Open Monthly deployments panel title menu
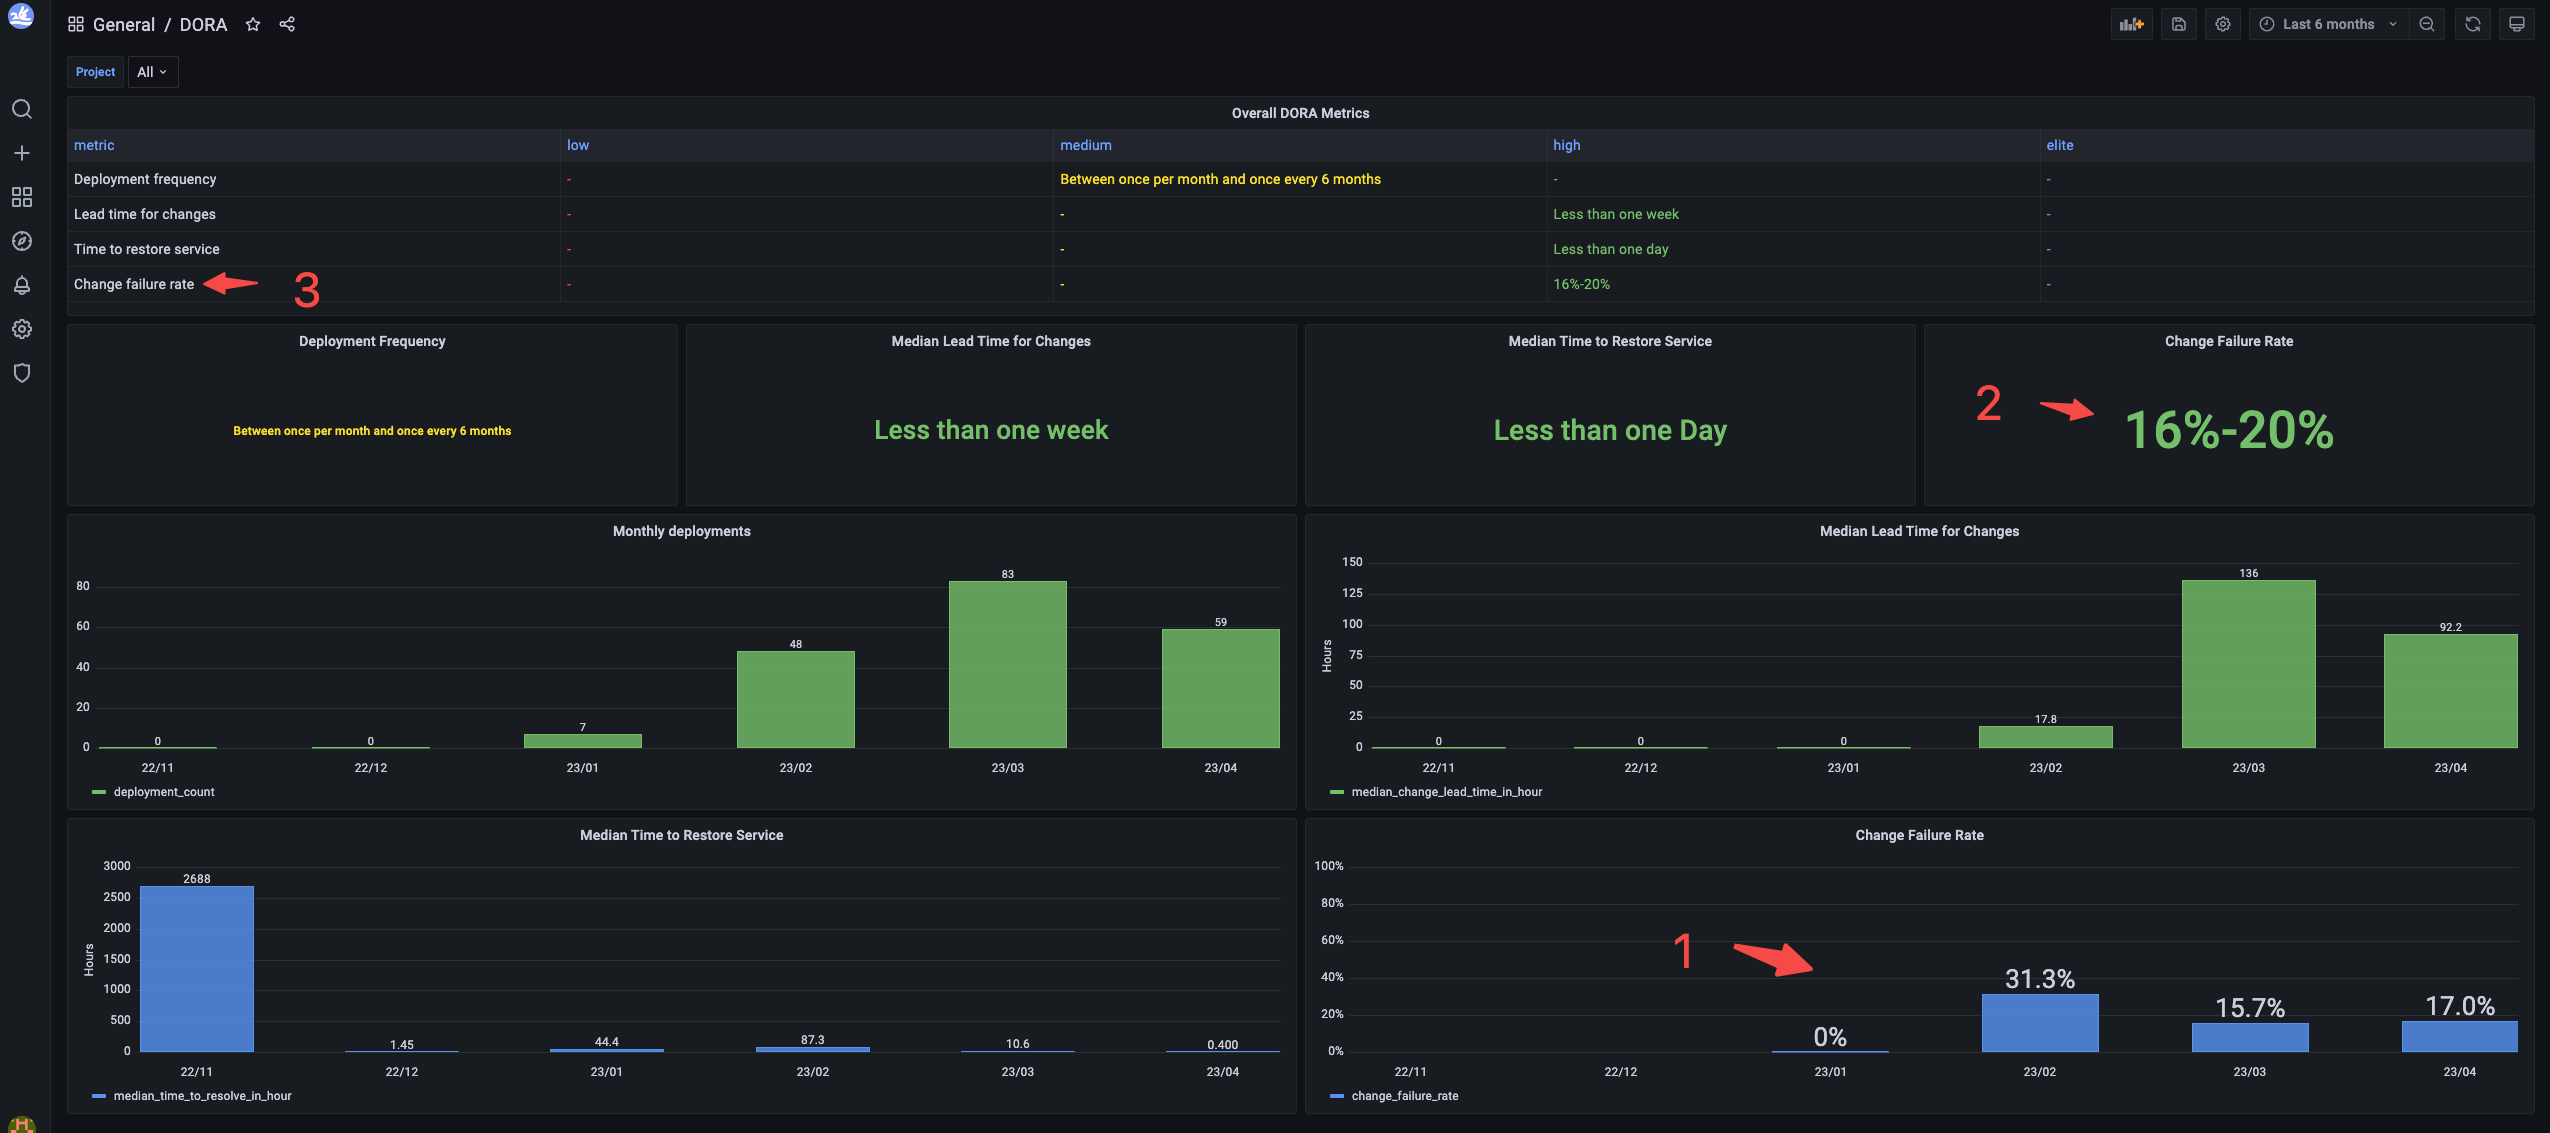The image size is (2550, 1133). point(681,531)
